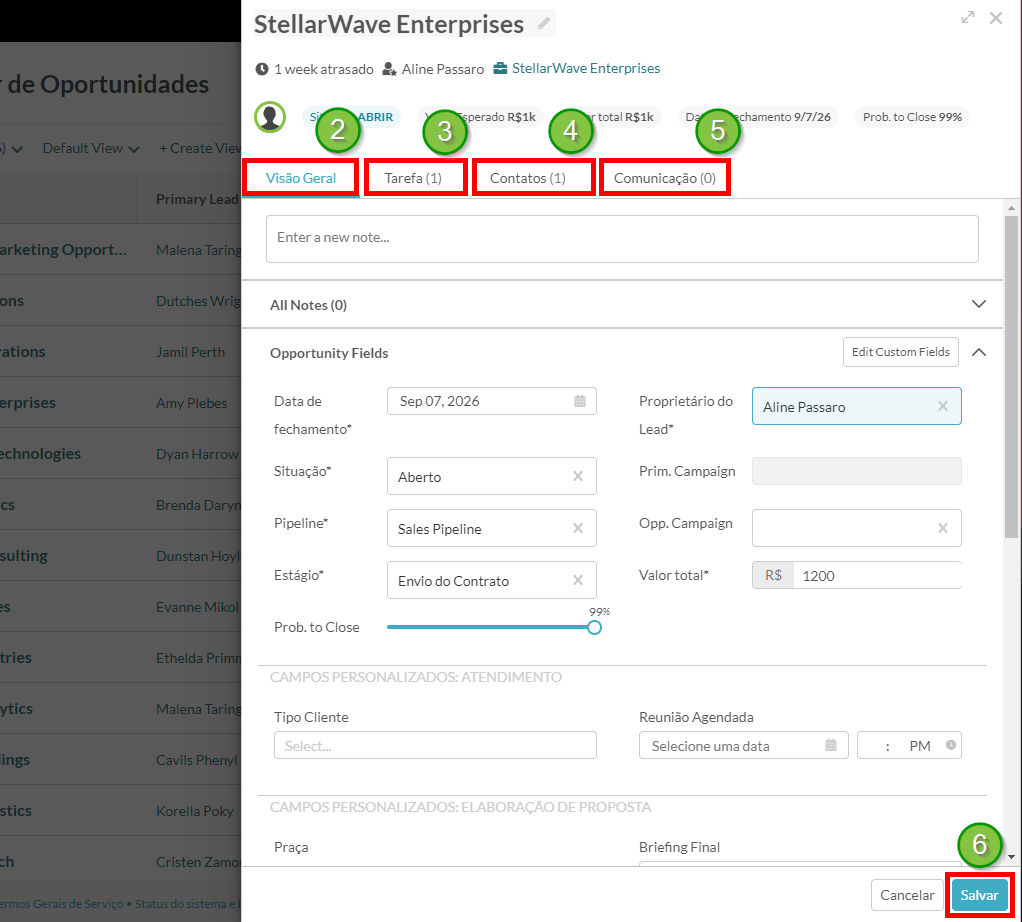This screenshot has width=1022, height=922.
Task: Click the pencil icon beside StellarWave Enterprises title
Action: pos(544,24)
